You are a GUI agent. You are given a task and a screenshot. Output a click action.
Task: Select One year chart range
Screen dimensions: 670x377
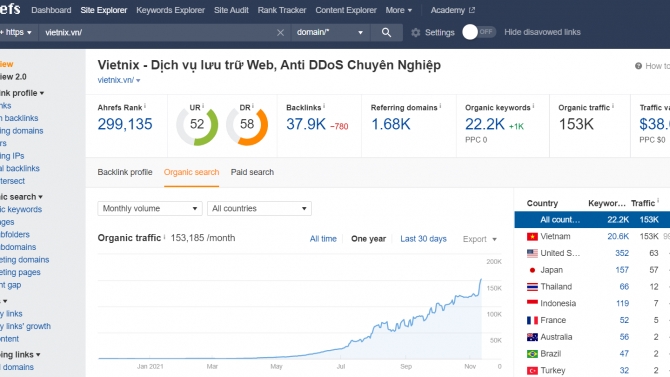pyautogui.click(x=368, y=239)
